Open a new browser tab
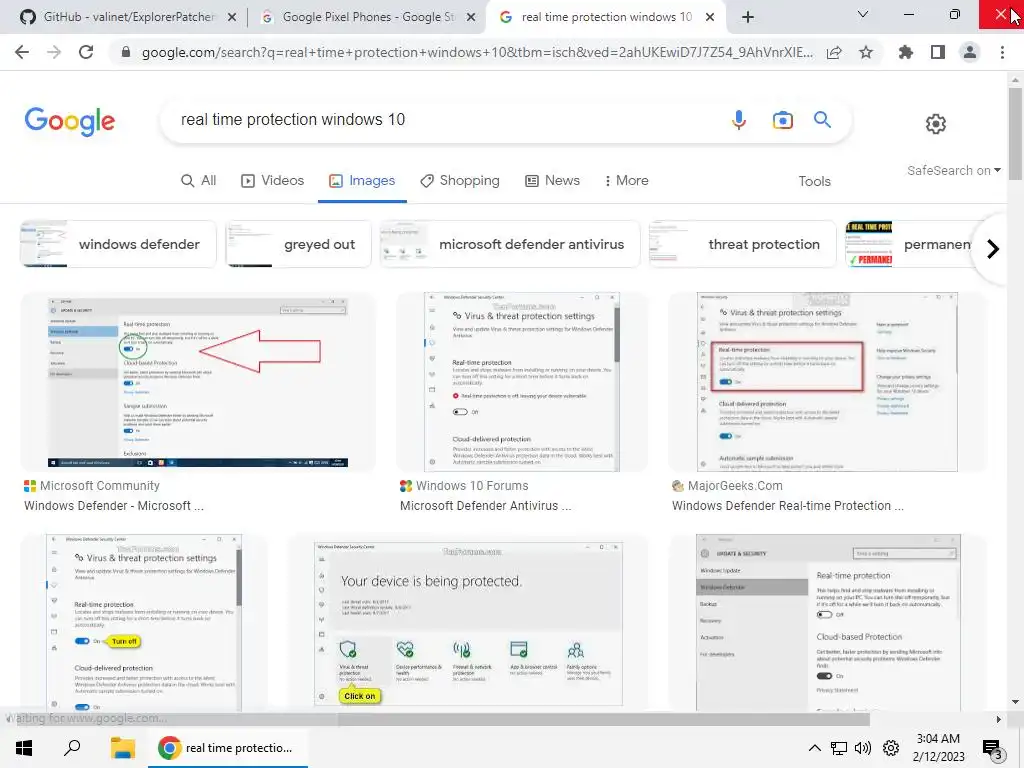 click(748, 17)
